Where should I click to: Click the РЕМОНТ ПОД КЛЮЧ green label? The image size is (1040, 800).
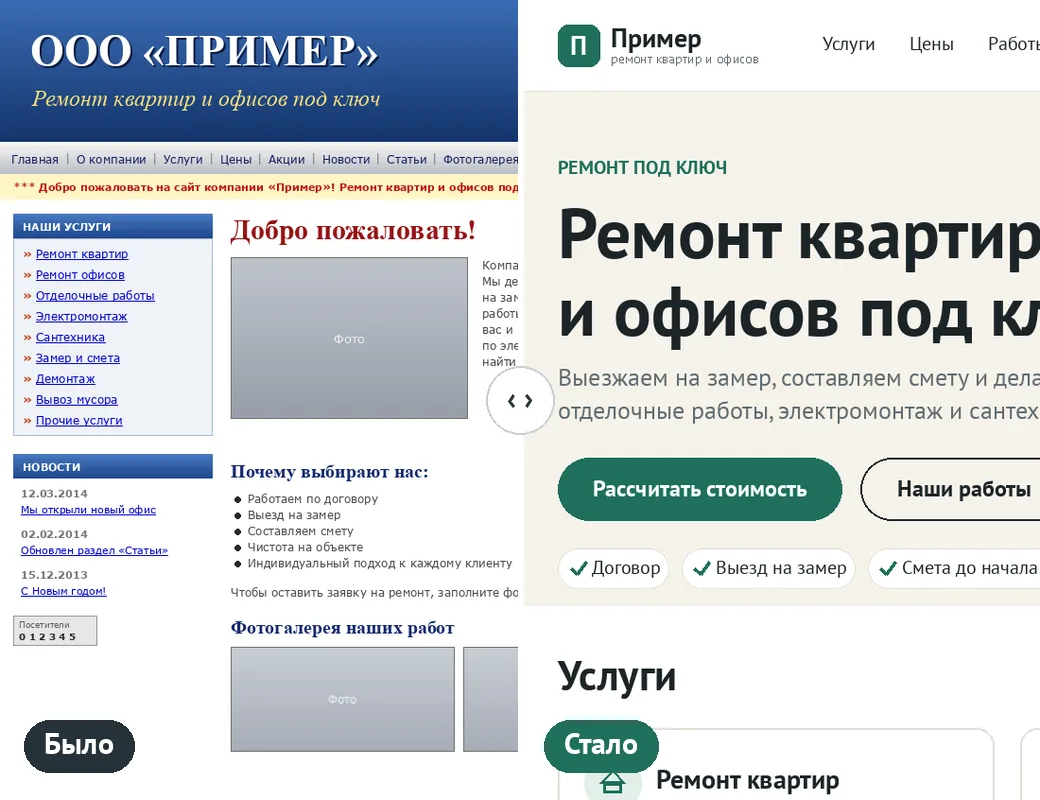642,168
